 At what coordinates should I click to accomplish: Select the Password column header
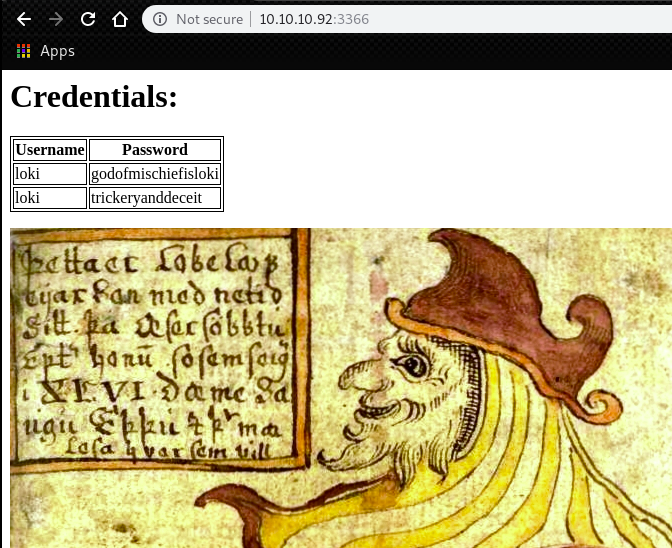(155, 150)
